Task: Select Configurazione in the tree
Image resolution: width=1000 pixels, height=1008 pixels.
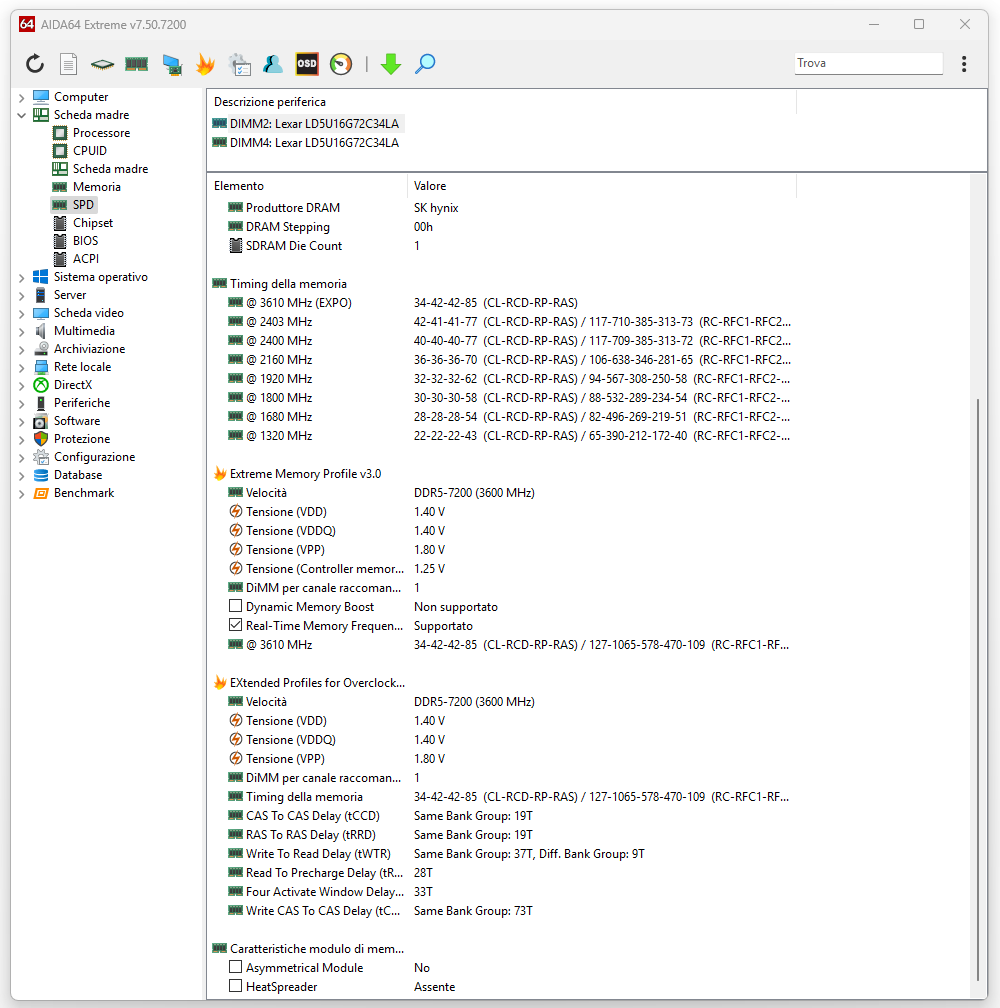Action: pyautogui.click(x=94, y=456)
